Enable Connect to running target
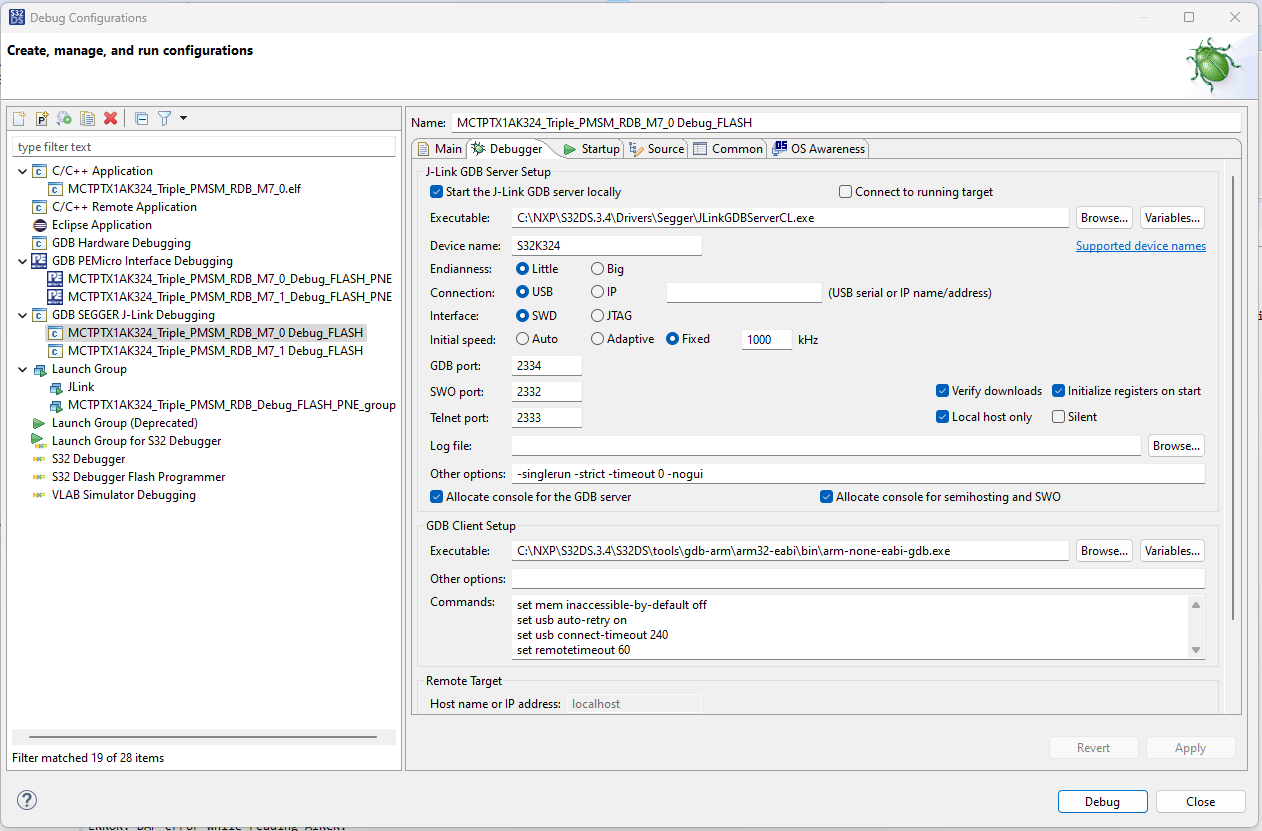The image size is (1262, 831). (845, 191)
